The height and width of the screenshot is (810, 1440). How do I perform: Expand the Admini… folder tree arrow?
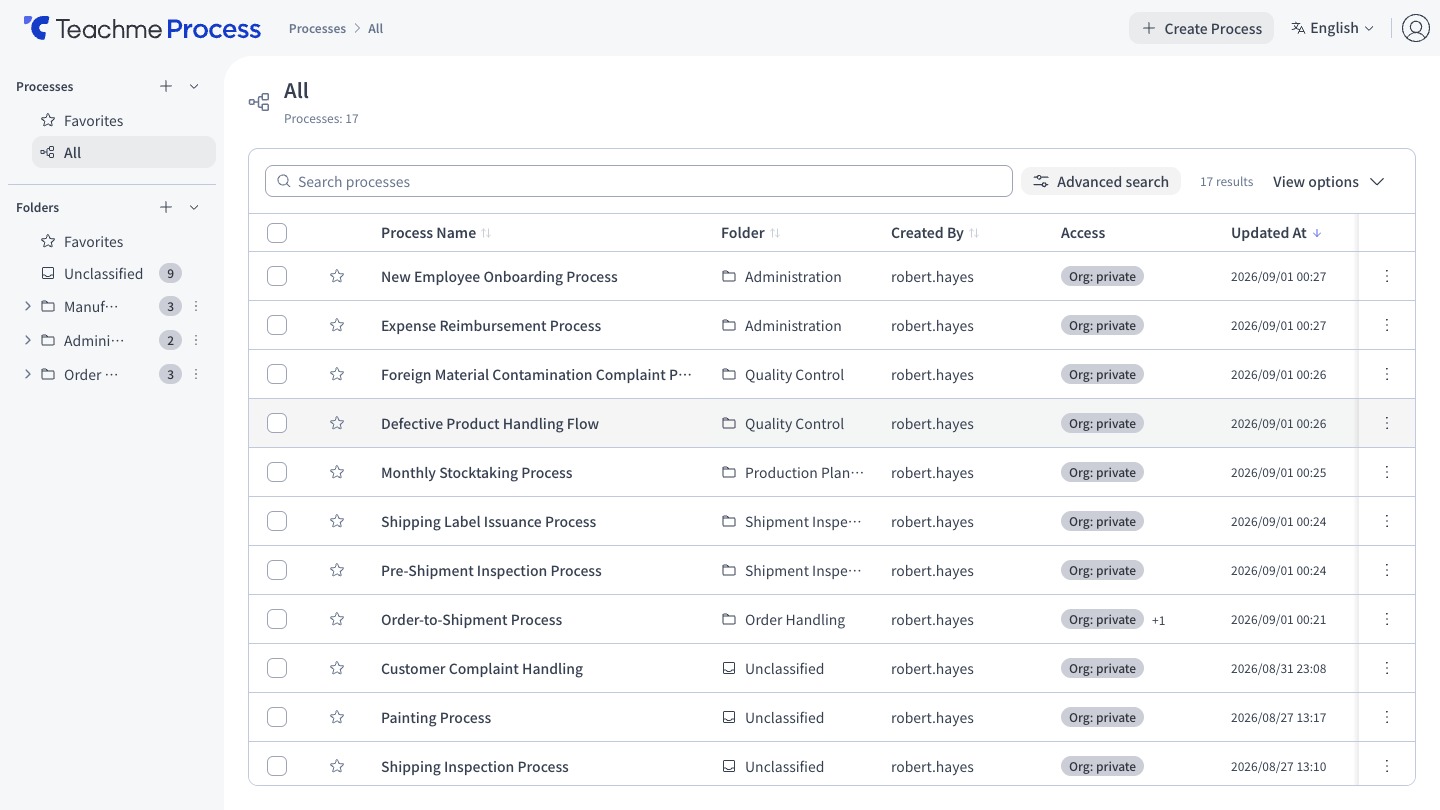pos(27,340)
